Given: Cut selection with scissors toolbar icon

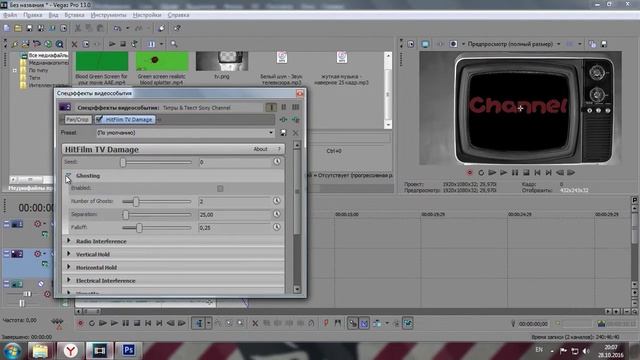Looking at the screenshot, I should pyautogui.click(x=78, y=28).
